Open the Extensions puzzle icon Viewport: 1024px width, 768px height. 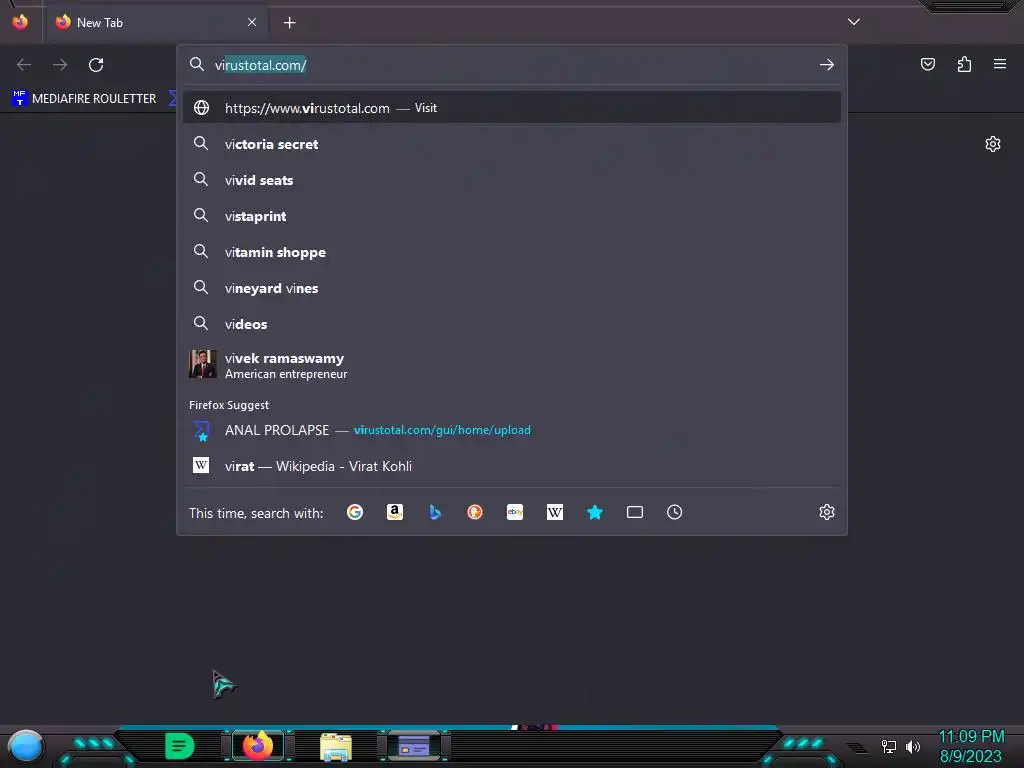964,64
